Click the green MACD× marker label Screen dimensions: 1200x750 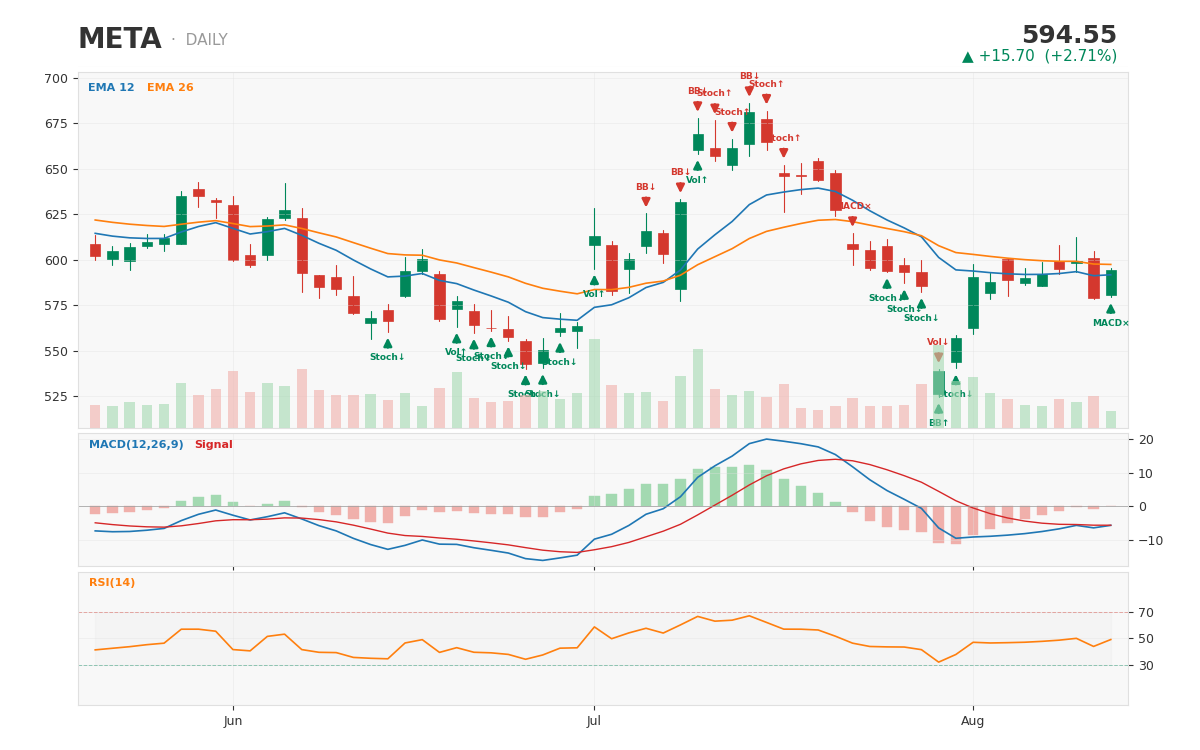(x=1110, y=323)
